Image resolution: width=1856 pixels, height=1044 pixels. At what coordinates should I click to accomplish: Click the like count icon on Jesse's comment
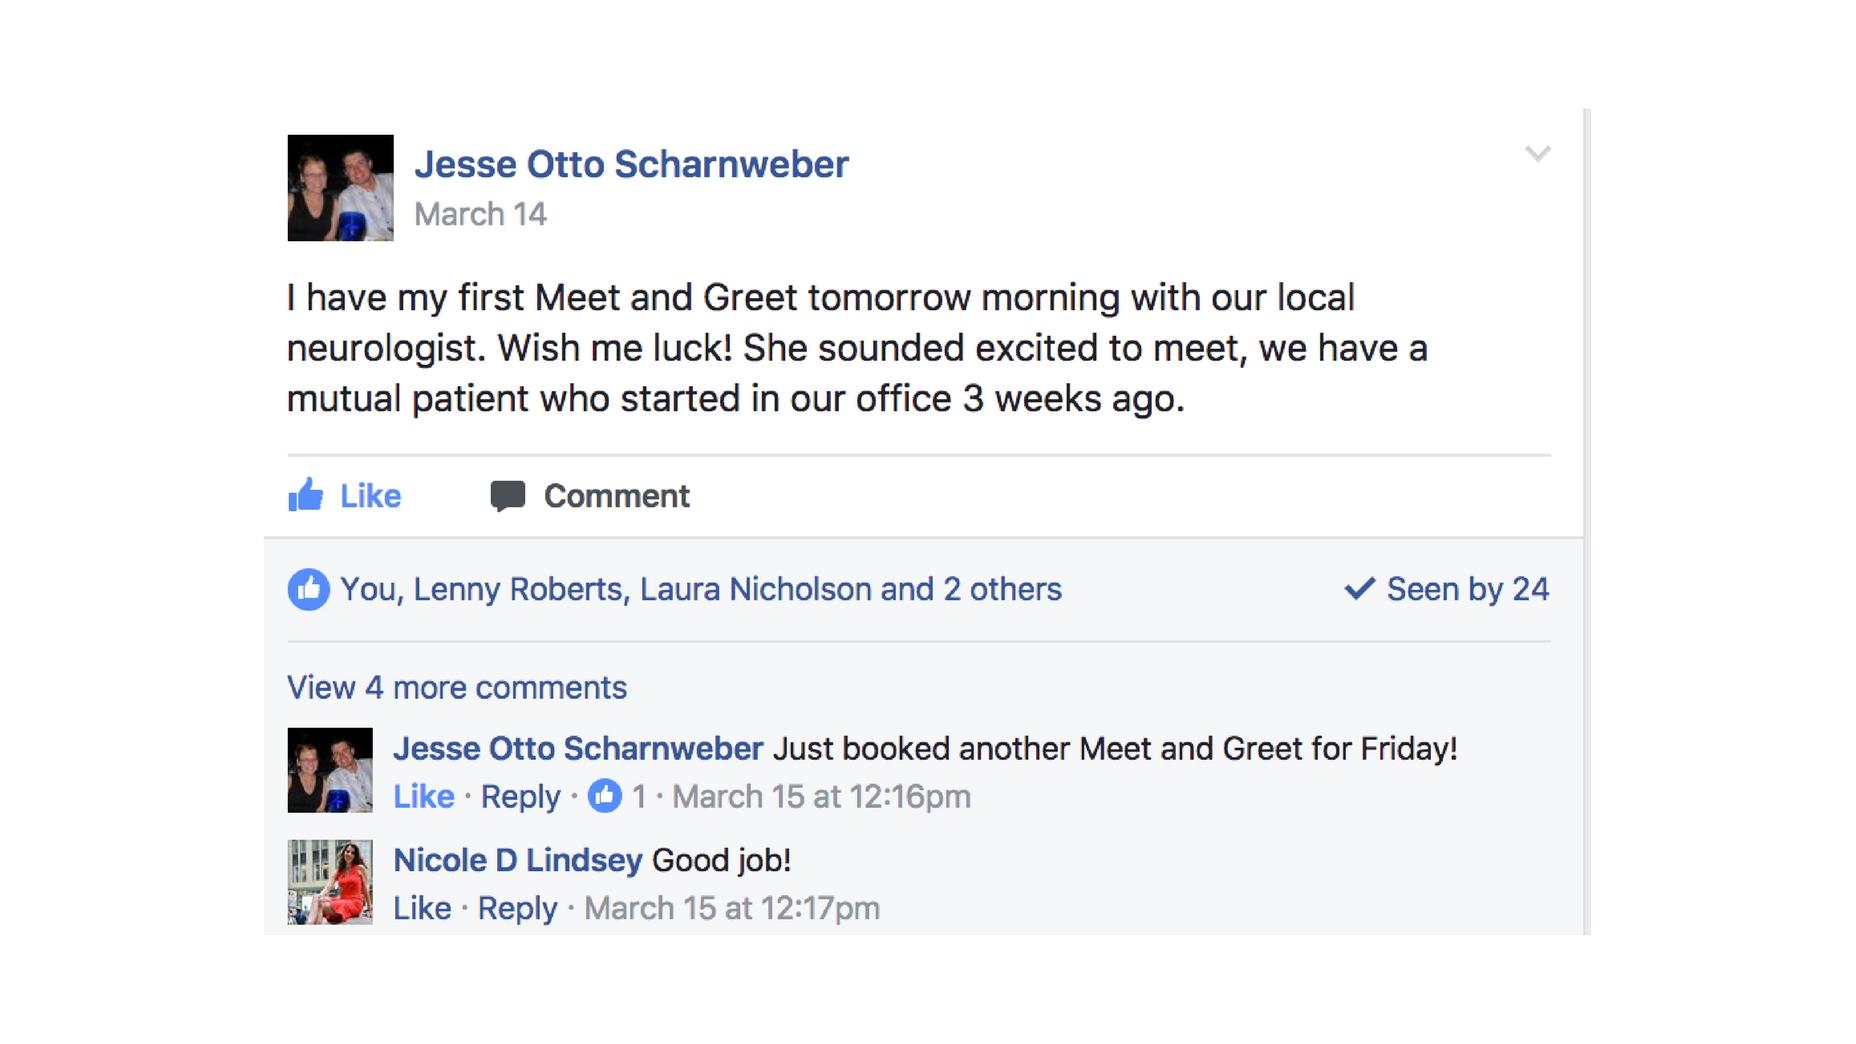(605, 796)
